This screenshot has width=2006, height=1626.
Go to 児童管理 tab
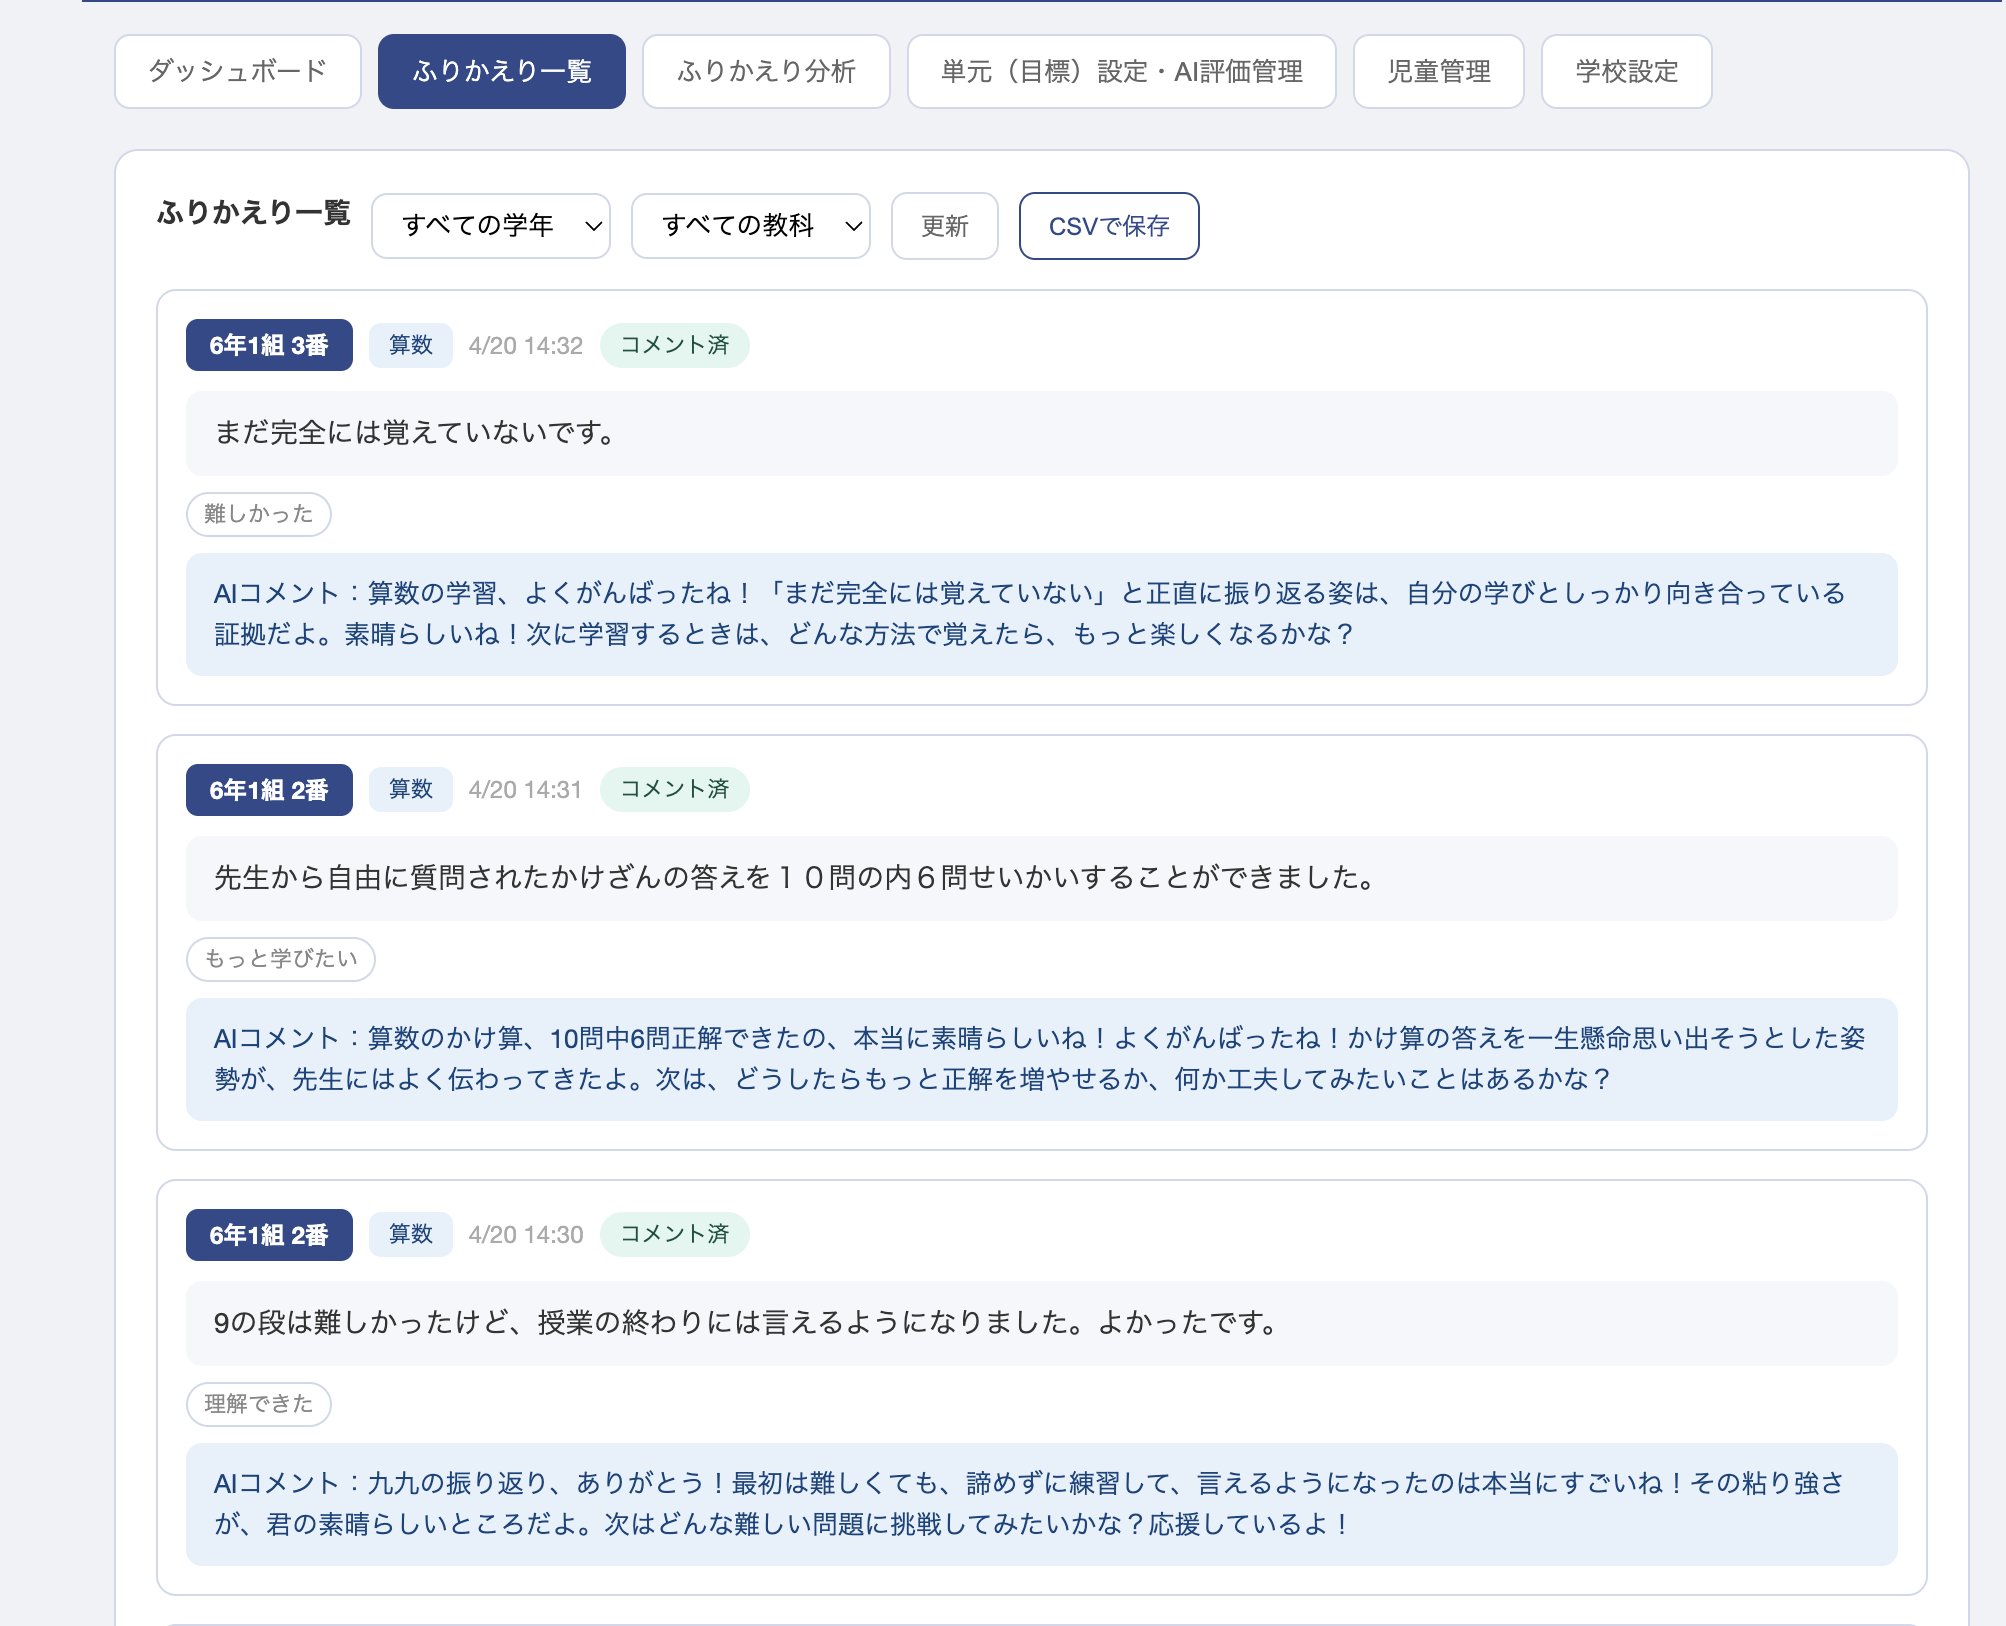coord(1438,71)
